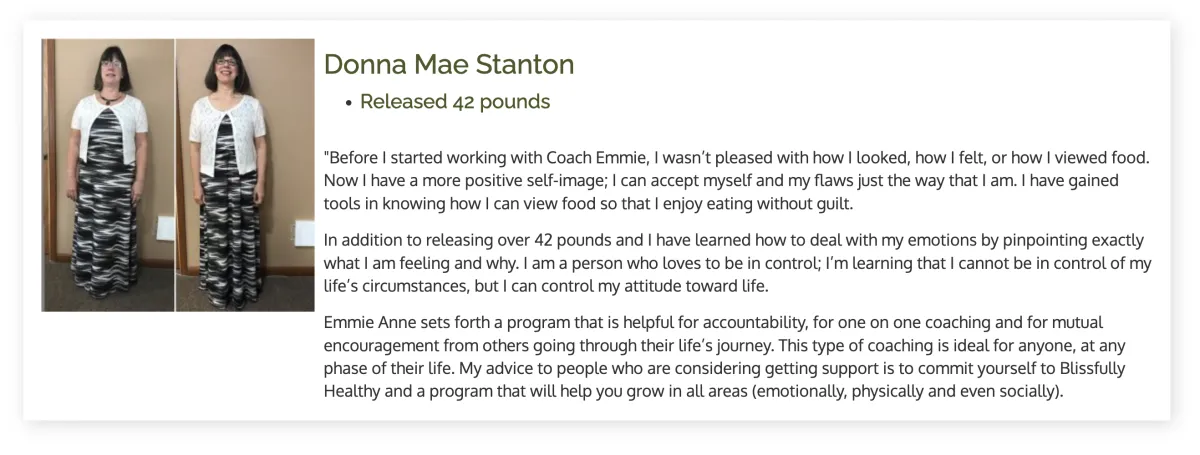
Task: Click the paragraph beginning 'In addition to releasing'
Action: coord(738,263)
